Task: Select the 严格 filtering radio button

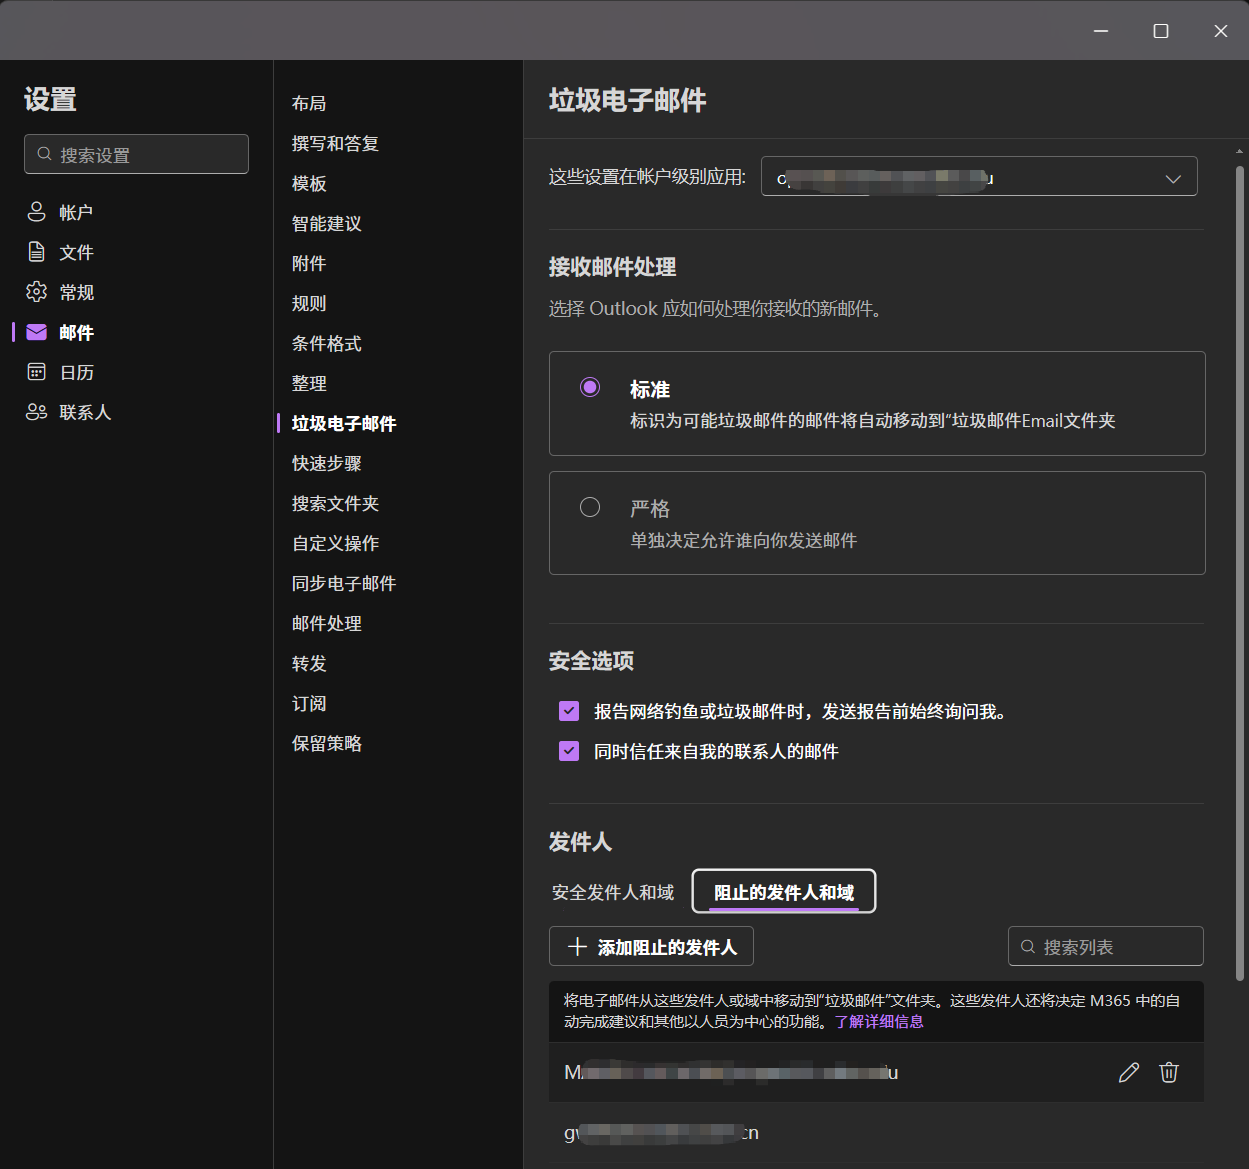Action: click(x=590, y=507)
